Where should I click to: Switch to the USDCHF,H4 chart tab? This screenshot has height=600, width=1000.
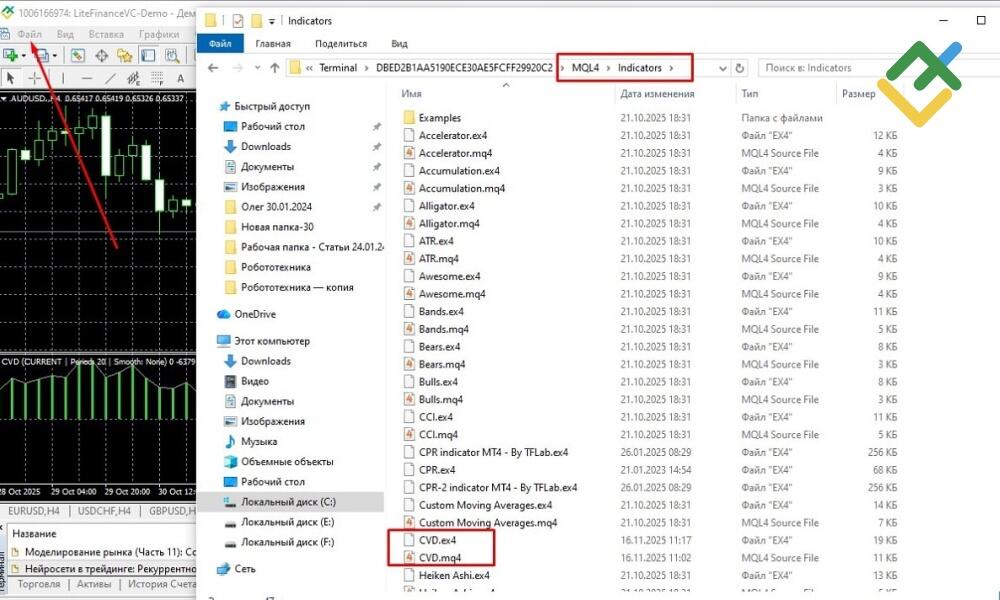point(104,511)
